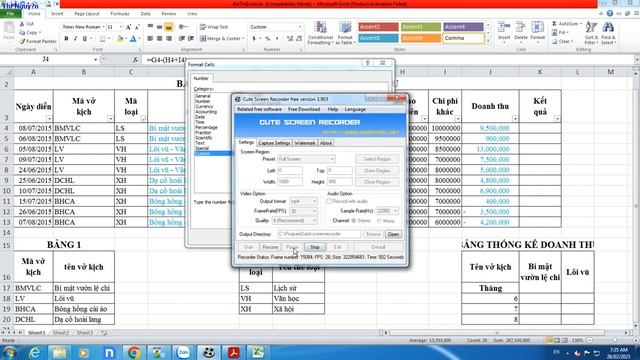Image resolution: width=640 pixels, height=360 pixels.
Task: Click the Decrease Decimal icon
Action: [299, 38]
